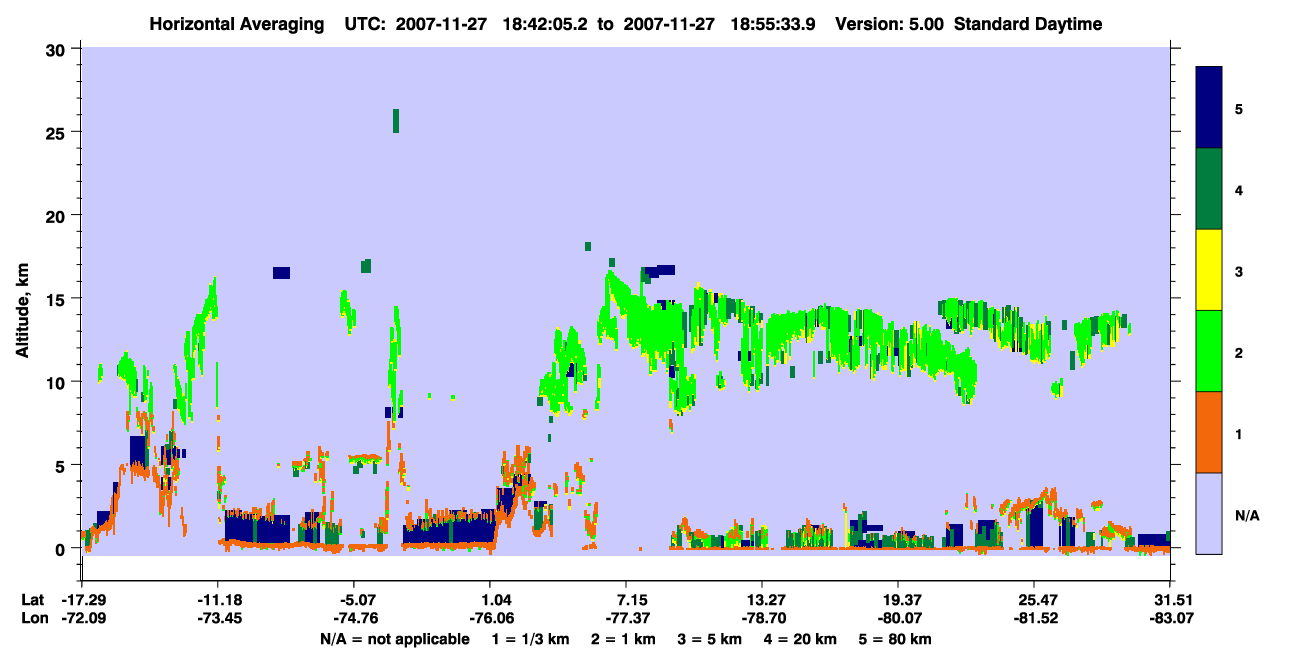Click the '3 = 5 km' legend text

coord(711,639)
